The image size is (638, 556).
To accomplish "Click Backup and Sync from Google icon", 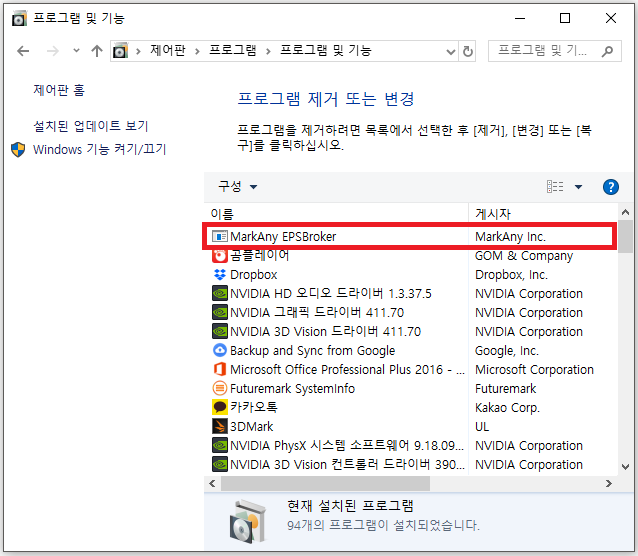I will (x=220, y=350).
